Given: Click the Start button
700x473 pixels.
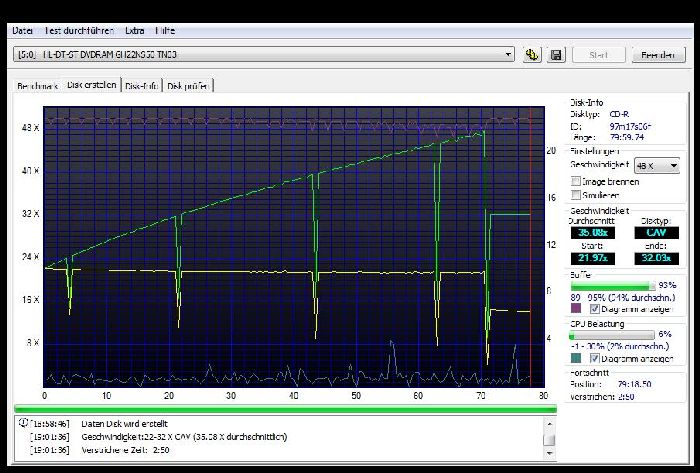Looking at the screenshot, I should pos(598,55).
